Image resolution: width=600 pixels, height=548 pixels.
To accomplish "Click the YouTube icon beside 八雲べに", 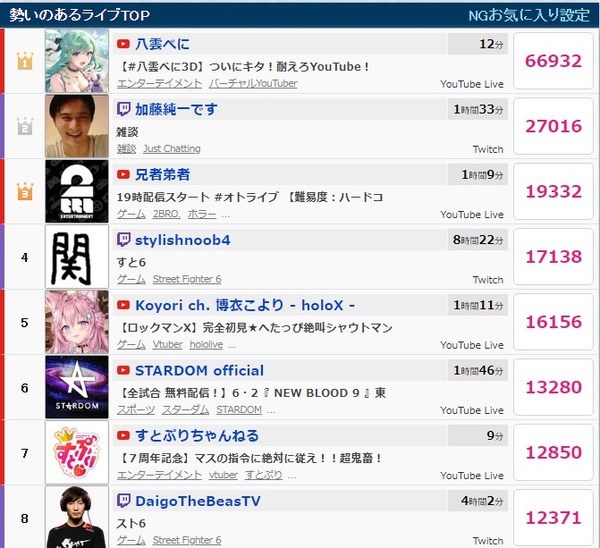I will pos(123,44).
